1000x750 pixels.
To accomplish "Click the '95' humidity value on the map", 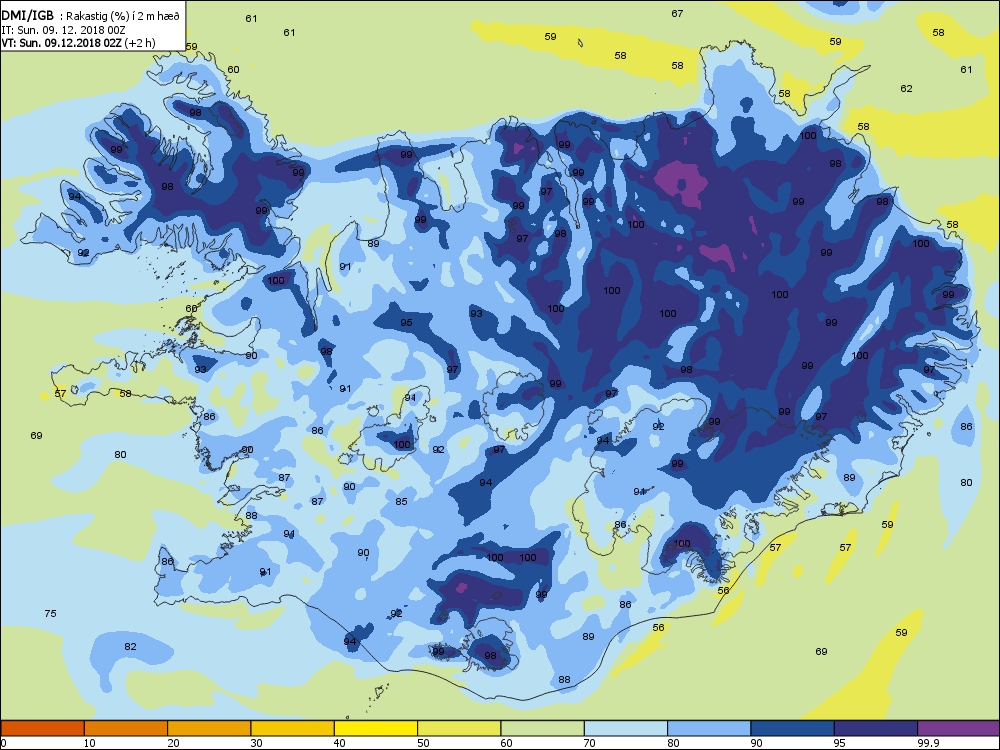I will (x=406, y=323).
